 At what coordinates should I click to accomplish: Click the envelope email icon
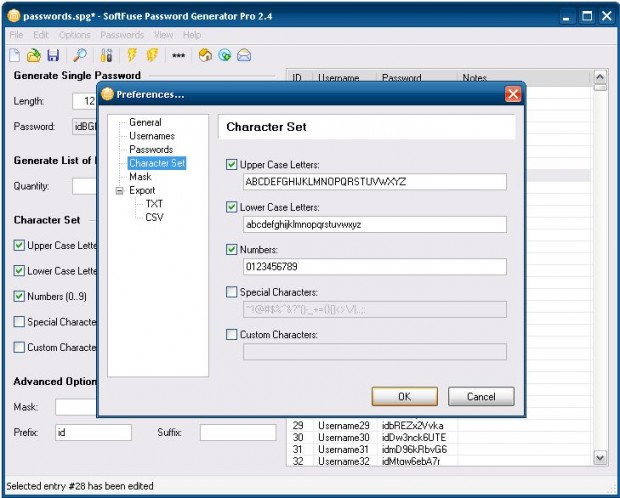[244, 55]
